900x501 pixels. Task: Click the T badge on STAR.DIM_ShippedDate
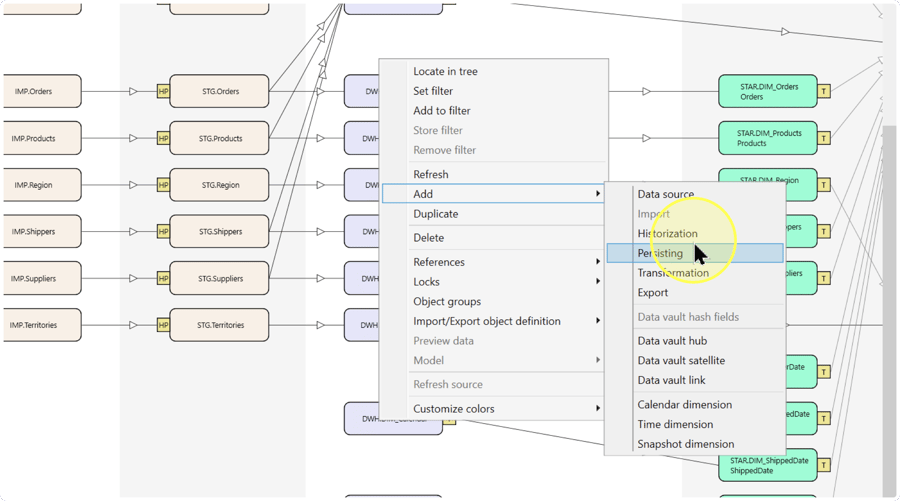pyautogui.click(x=824, y=465)
